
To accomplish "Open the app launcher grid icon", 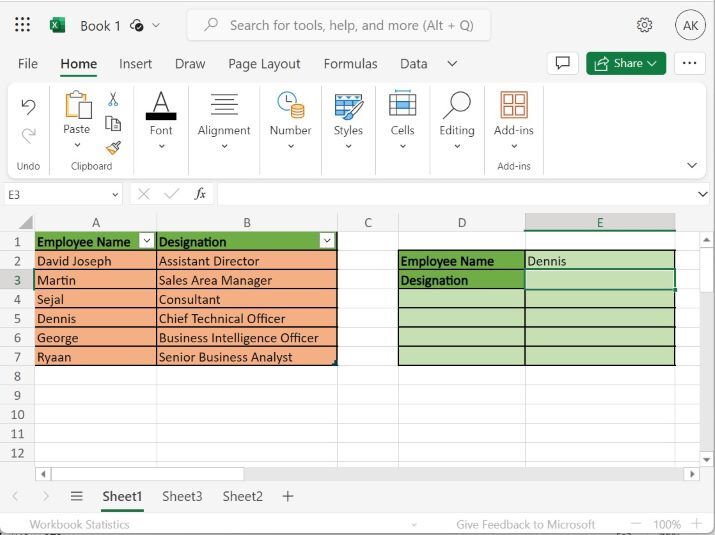I will (22, 25).
